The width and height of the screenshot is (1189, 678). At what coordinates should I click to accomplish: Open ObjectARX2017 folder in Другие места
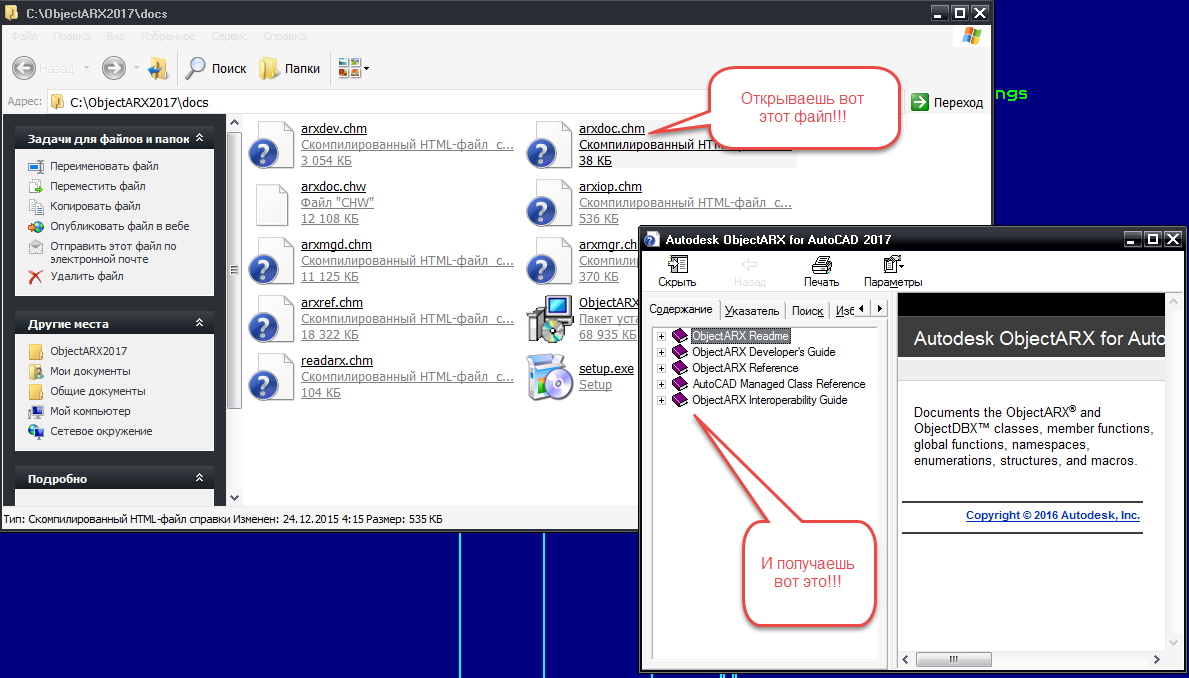point(88,351)
